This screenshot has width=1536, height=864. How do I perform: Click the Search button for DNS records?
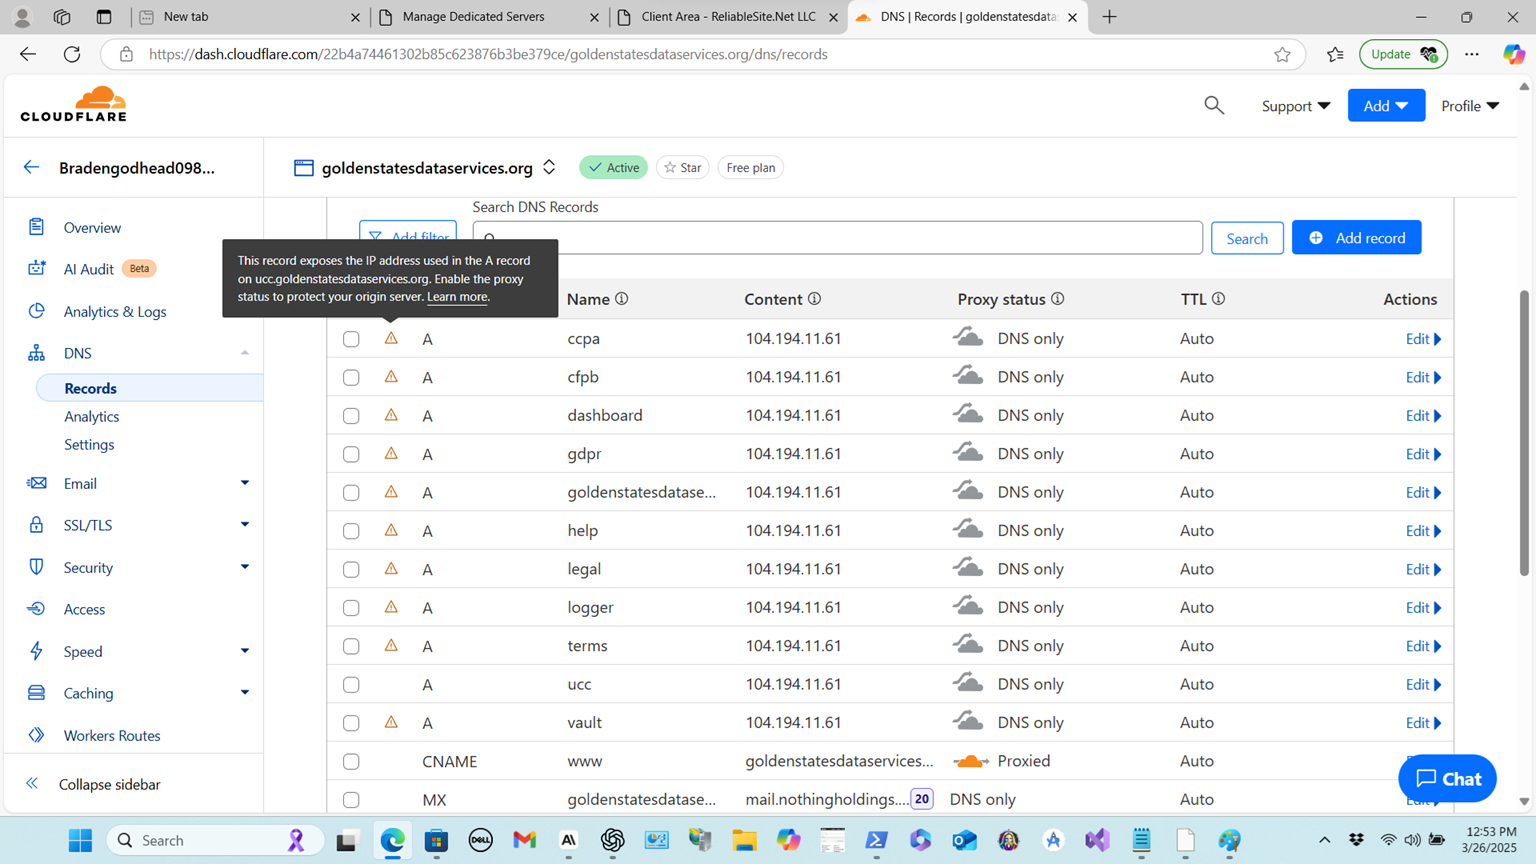[x=1247, y=238]
